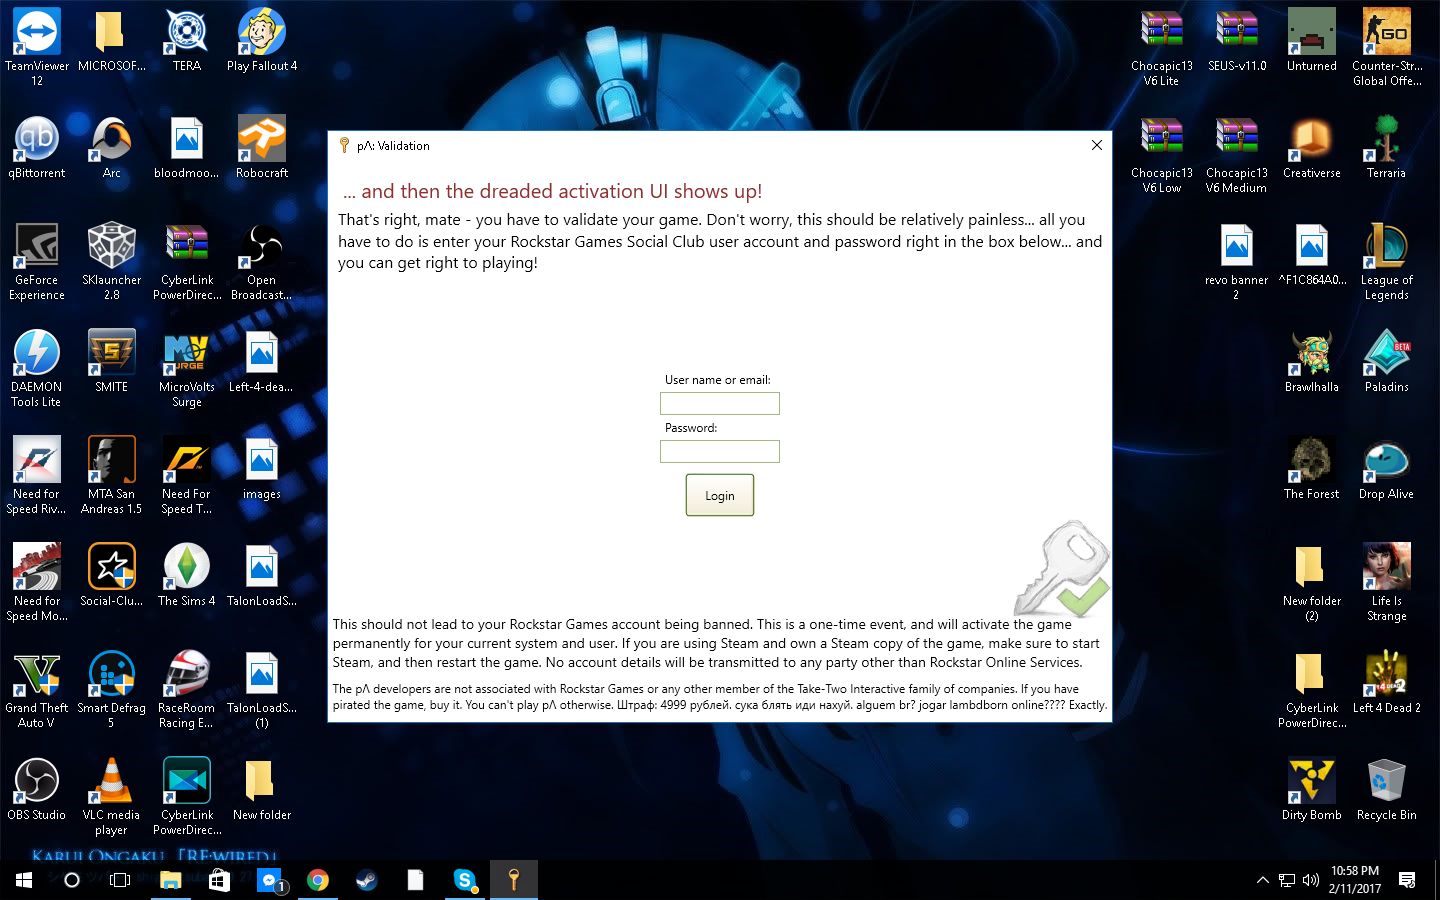Image resolution: width=1440 pixels, height=900 pixels.
Task: Select the OBS Studio desktop icon
Action: [x=37, y=790]
